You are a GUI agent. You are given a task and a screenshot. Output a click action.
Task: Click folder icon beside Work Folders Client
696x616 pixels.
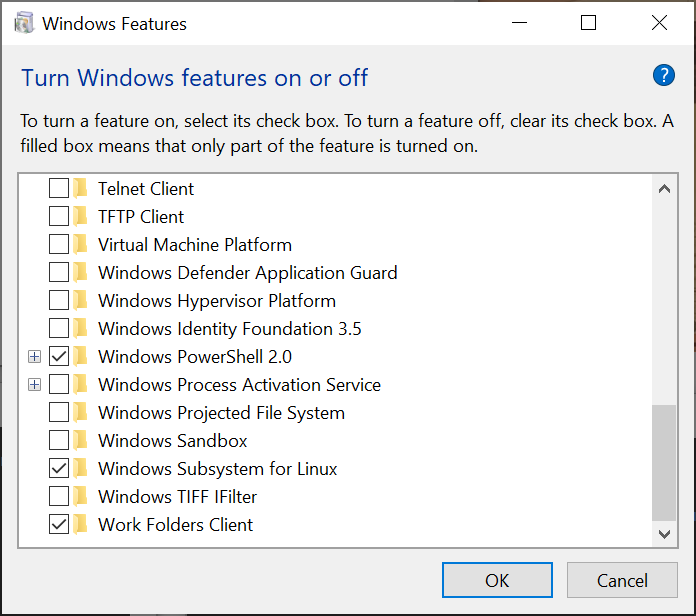81,525
